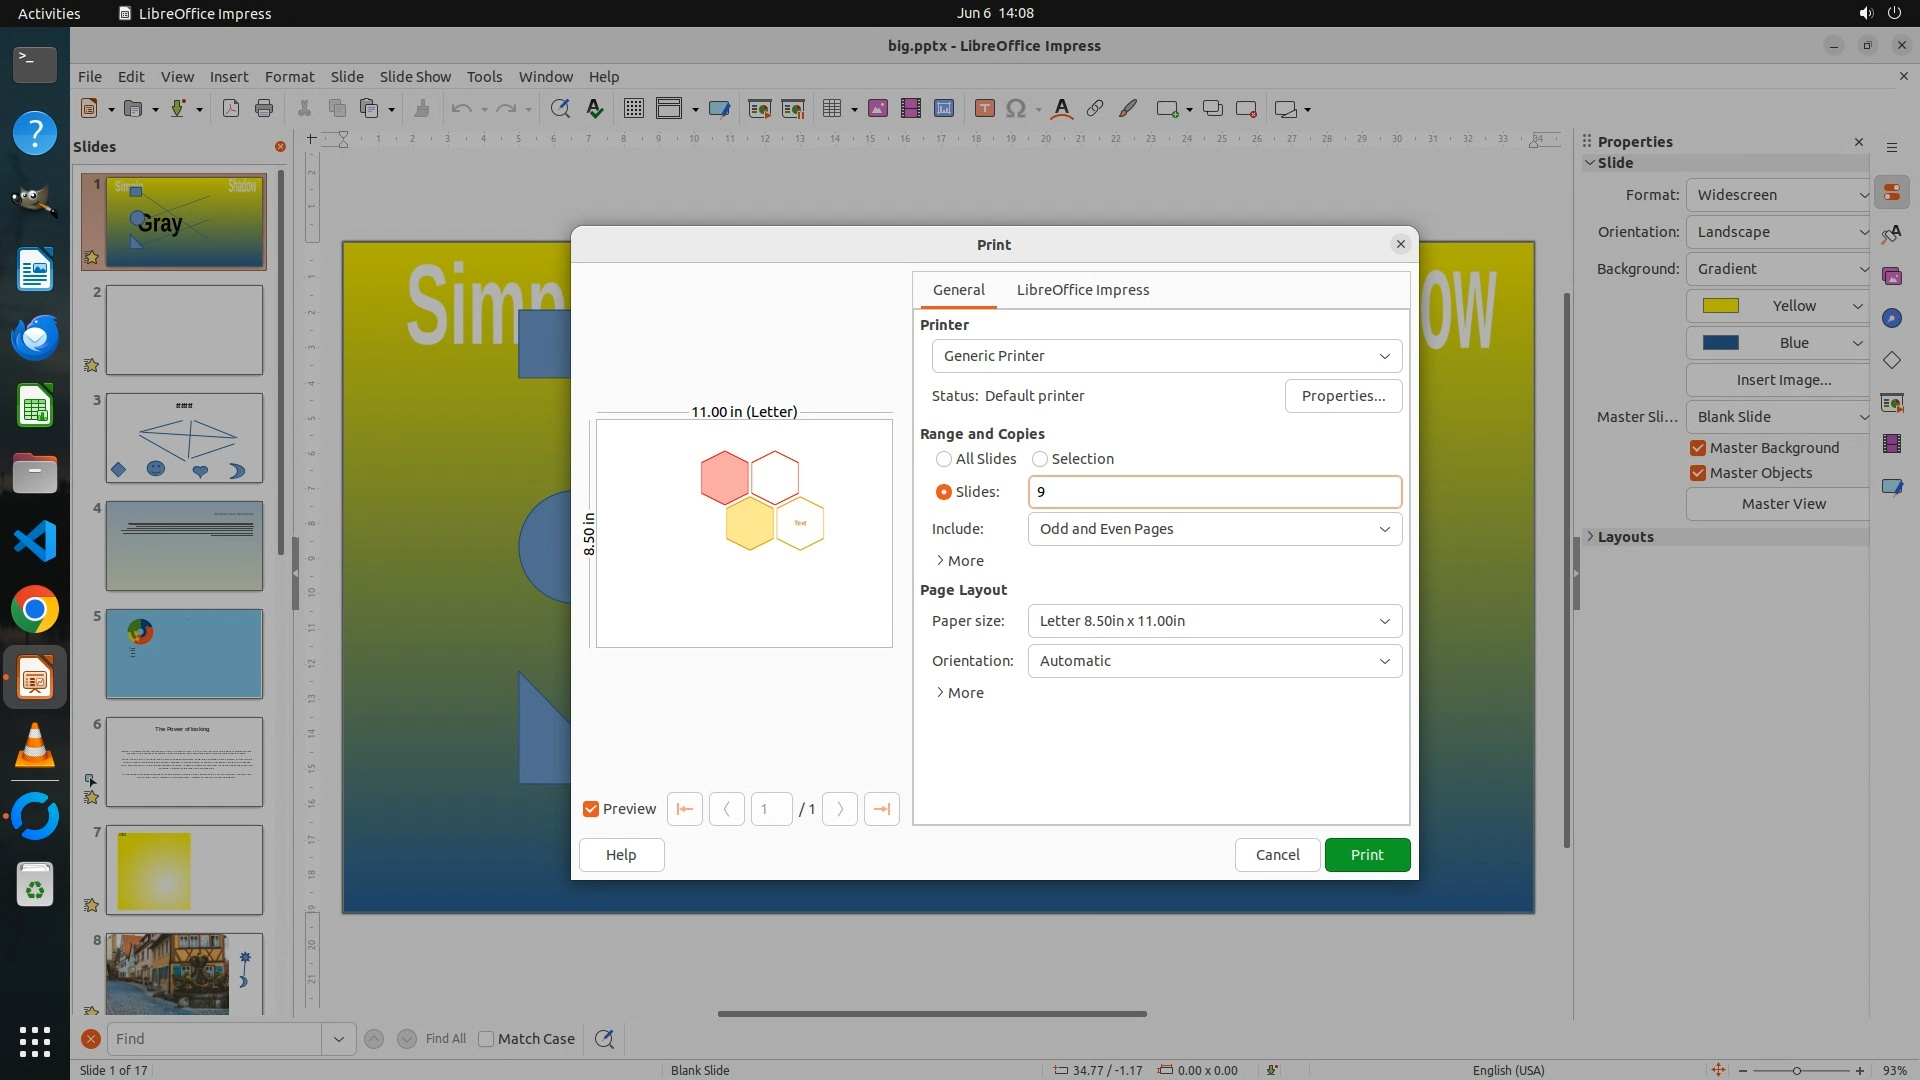Toggle Master Background checkbox
The width and height of the screenshot is (1920, 1080).
[1698, 448]
